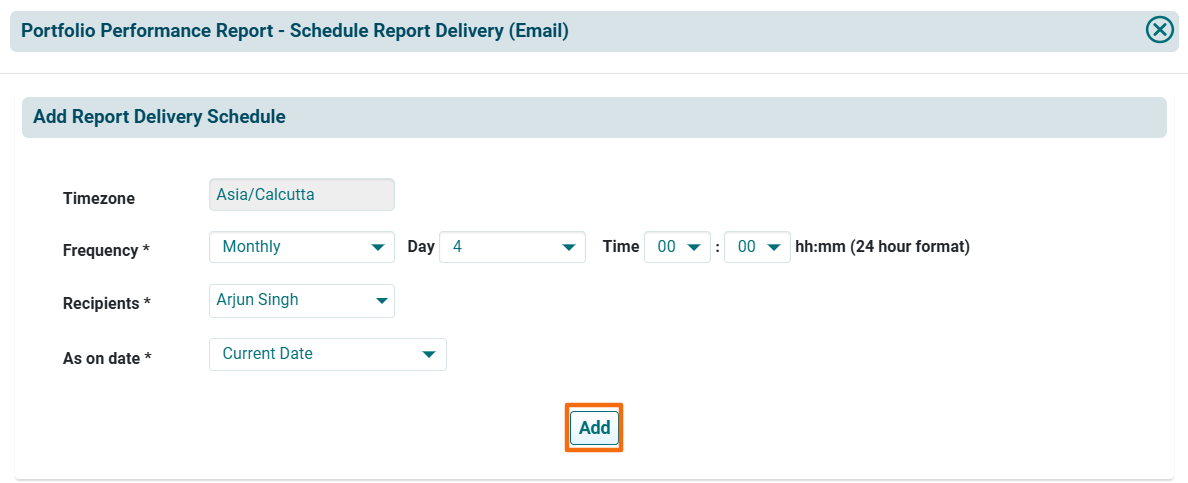The width and height of the screenshot is (1188, 483).
Task: Open the Time minutes dropdown
Action: tap(757, 247)
